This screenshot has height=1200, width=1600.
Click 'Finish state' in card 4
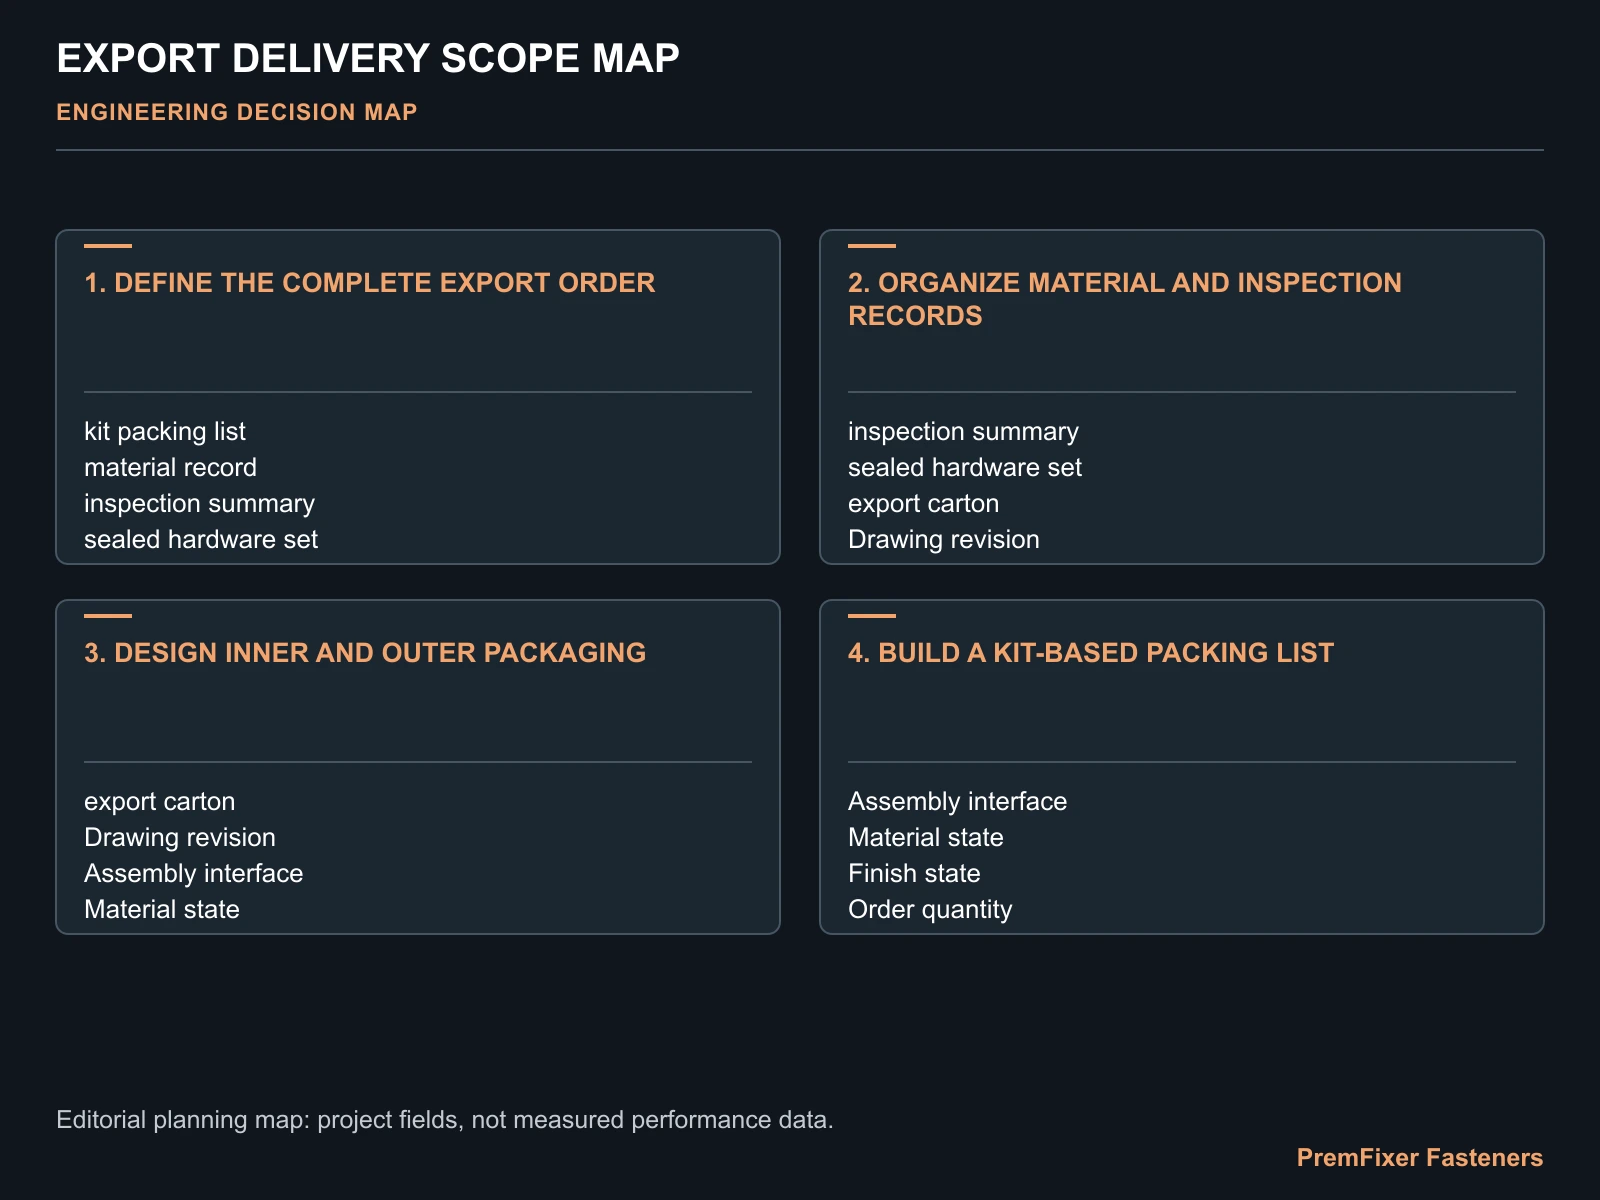click(x=915, y=874)
